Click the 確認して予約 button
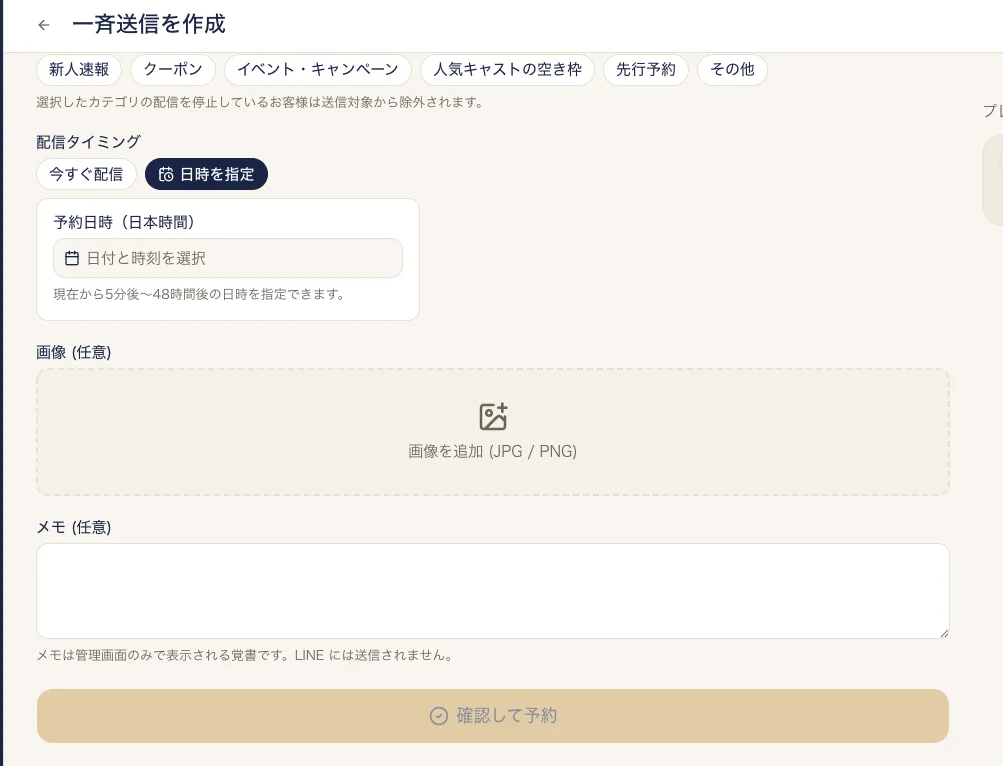The height and width of the screenshot is (766, 1003). pyautogui.click(x=493, y=715)
